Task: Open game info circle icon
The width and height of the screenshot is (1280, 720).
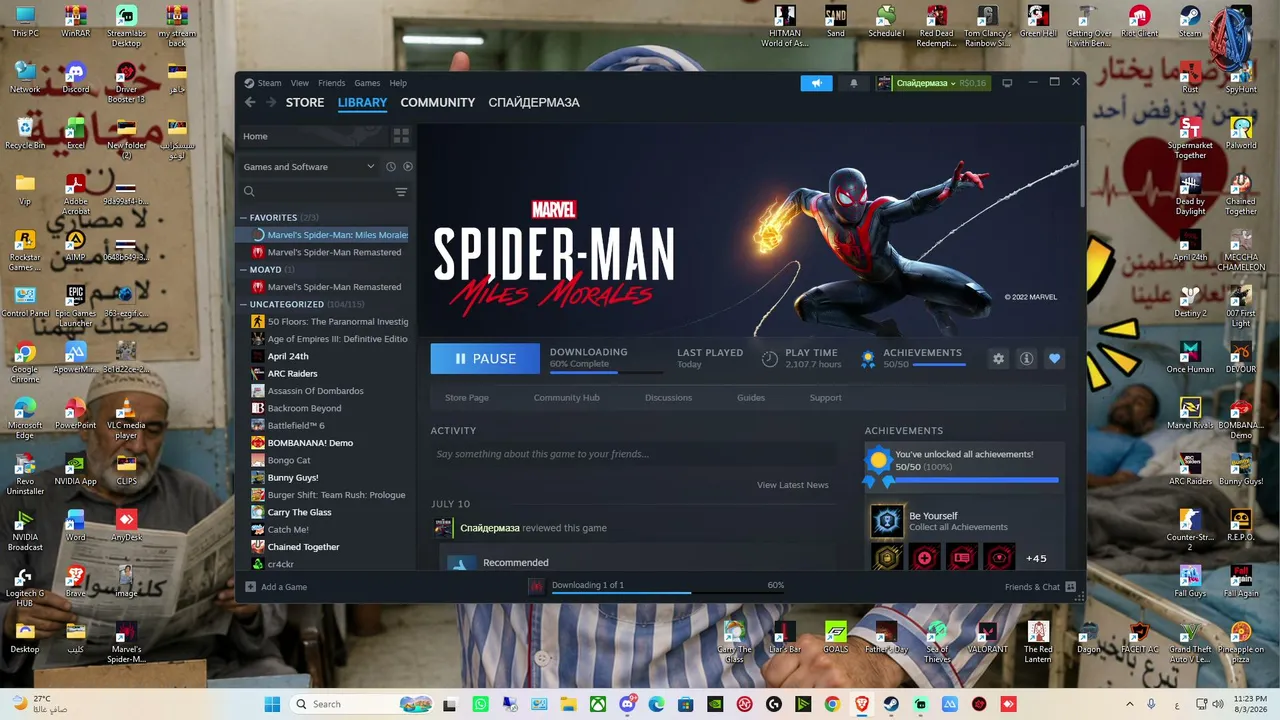Action: coord(1026,358)
